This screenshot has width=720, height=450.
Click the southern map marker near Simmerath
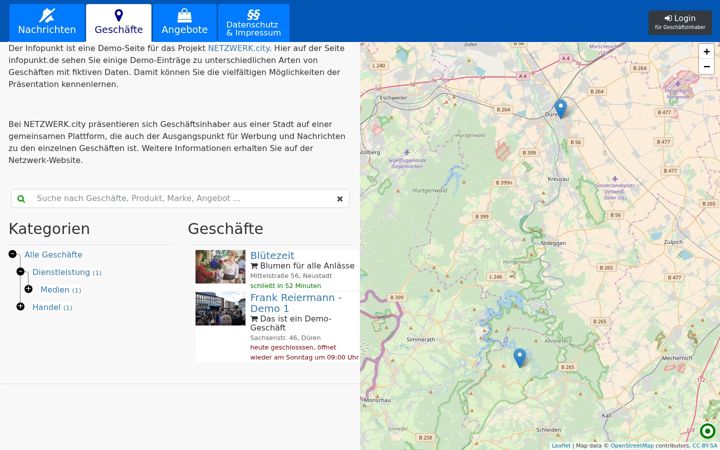519,358
